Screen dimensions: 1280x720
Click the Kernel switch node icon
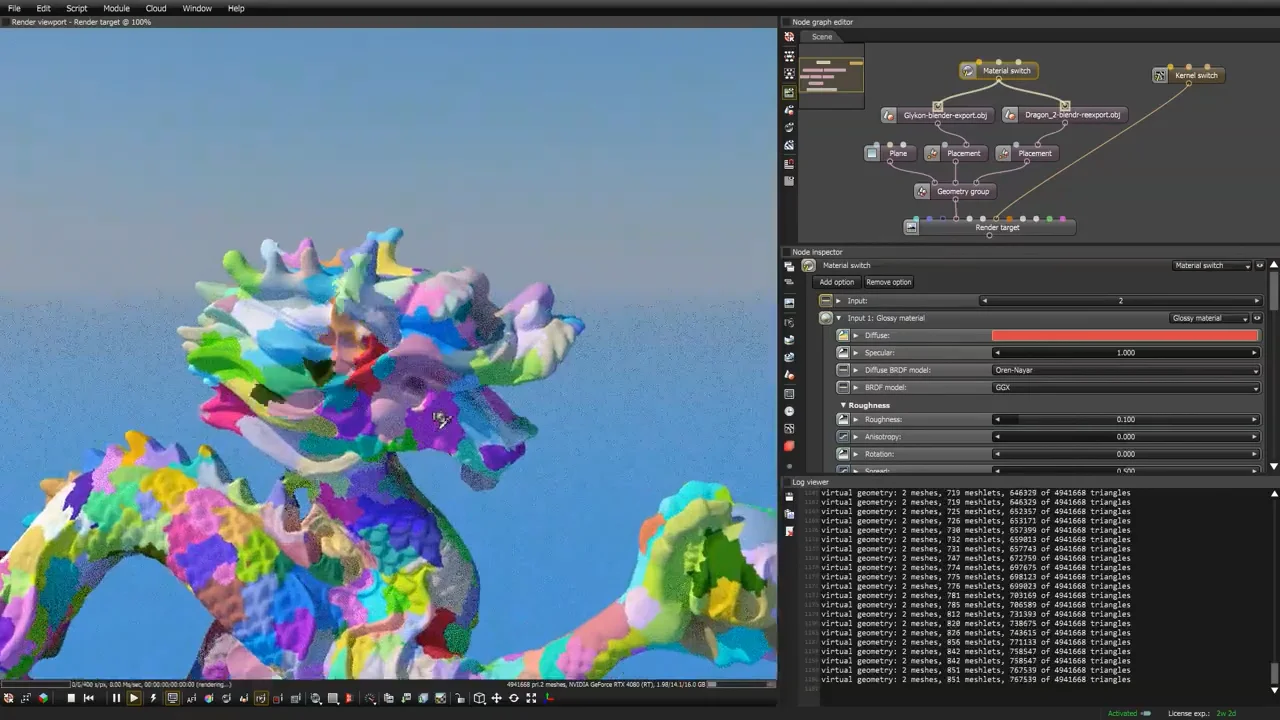point(1160,76)
